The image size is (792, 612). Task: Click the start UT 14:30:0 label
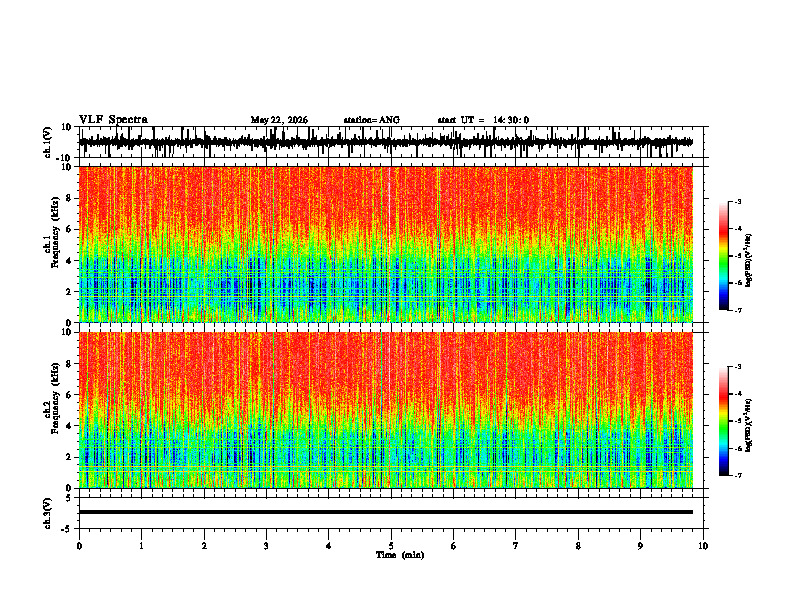click(x=483, y=120)
